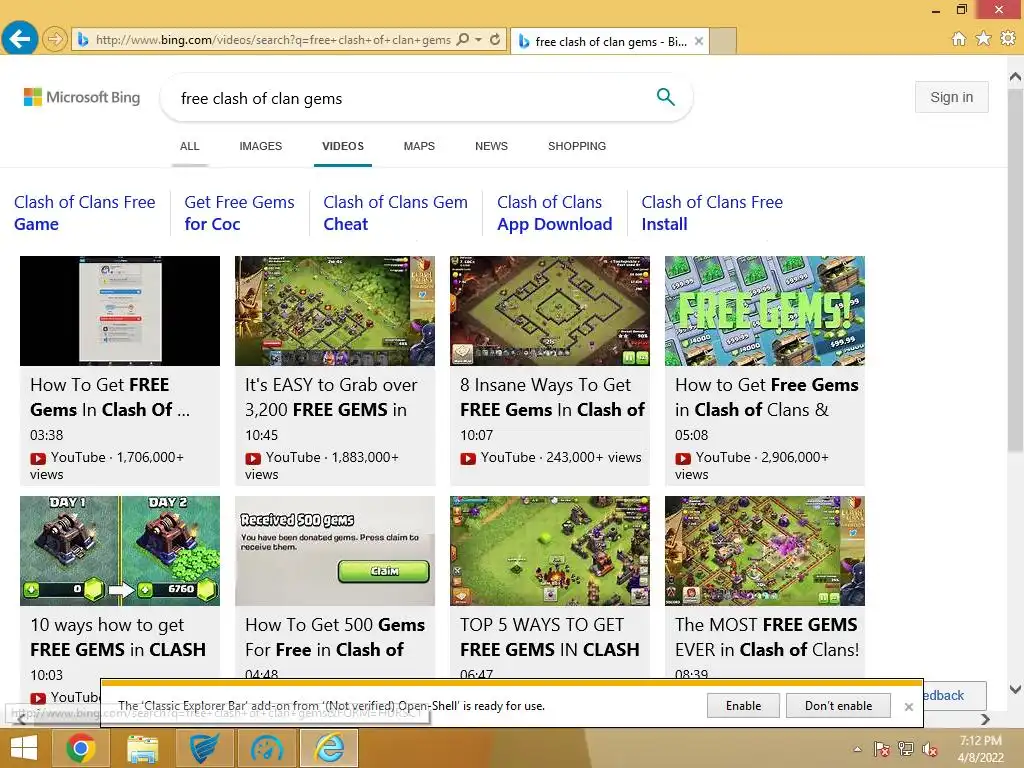Open File Explorer from the taskbar

(142, 748)
